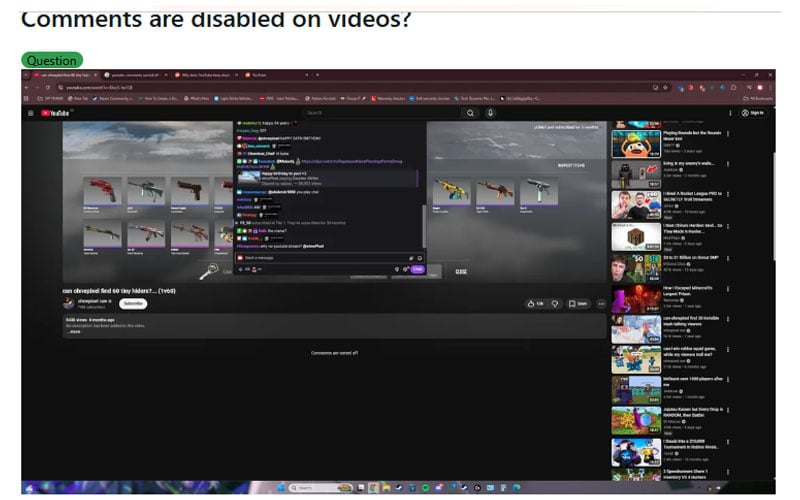This screenshot has width=800, height=500.
Task: Open more actions ellipsis beside the Save button
Action: point(601,303)
